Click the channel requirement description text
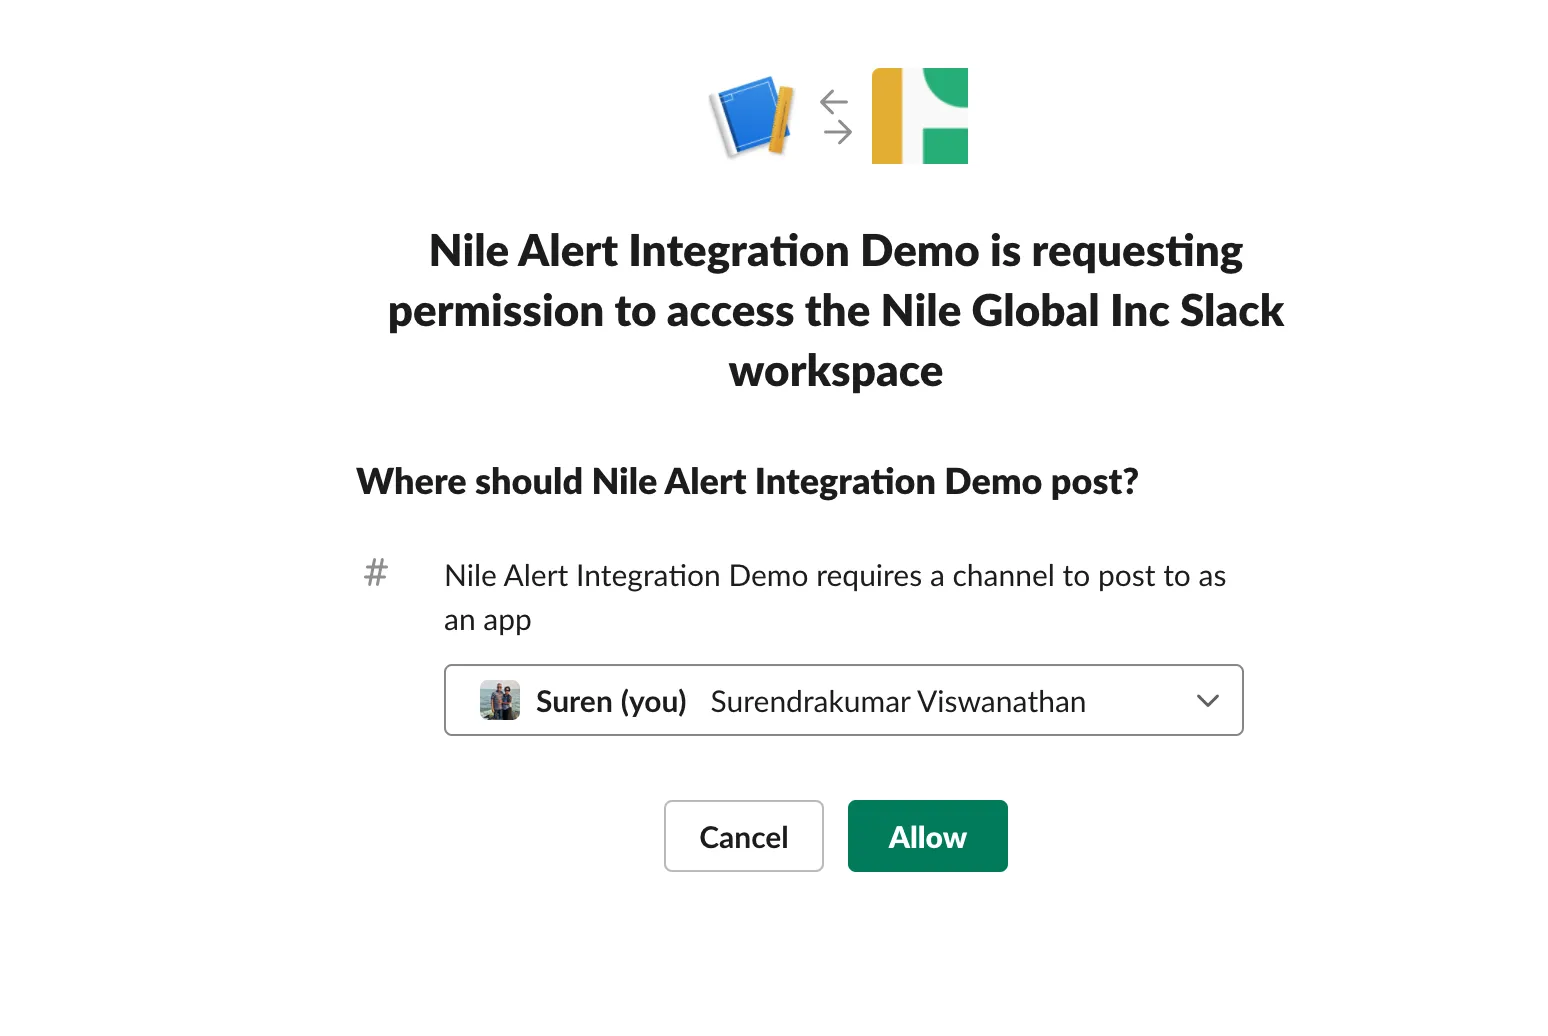 (x=835, y=597)
